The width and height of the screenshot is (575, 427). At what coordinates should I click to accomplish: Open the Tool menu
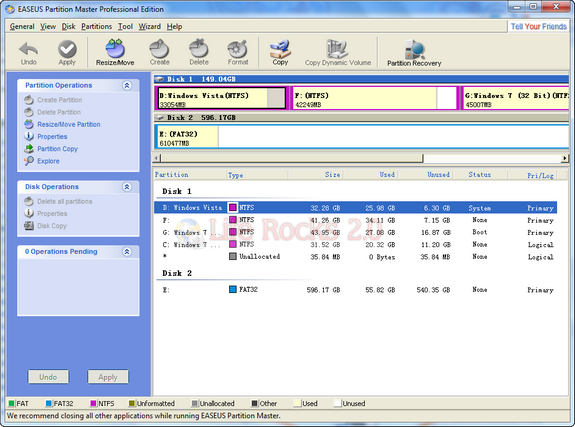[x=125, y=26]
